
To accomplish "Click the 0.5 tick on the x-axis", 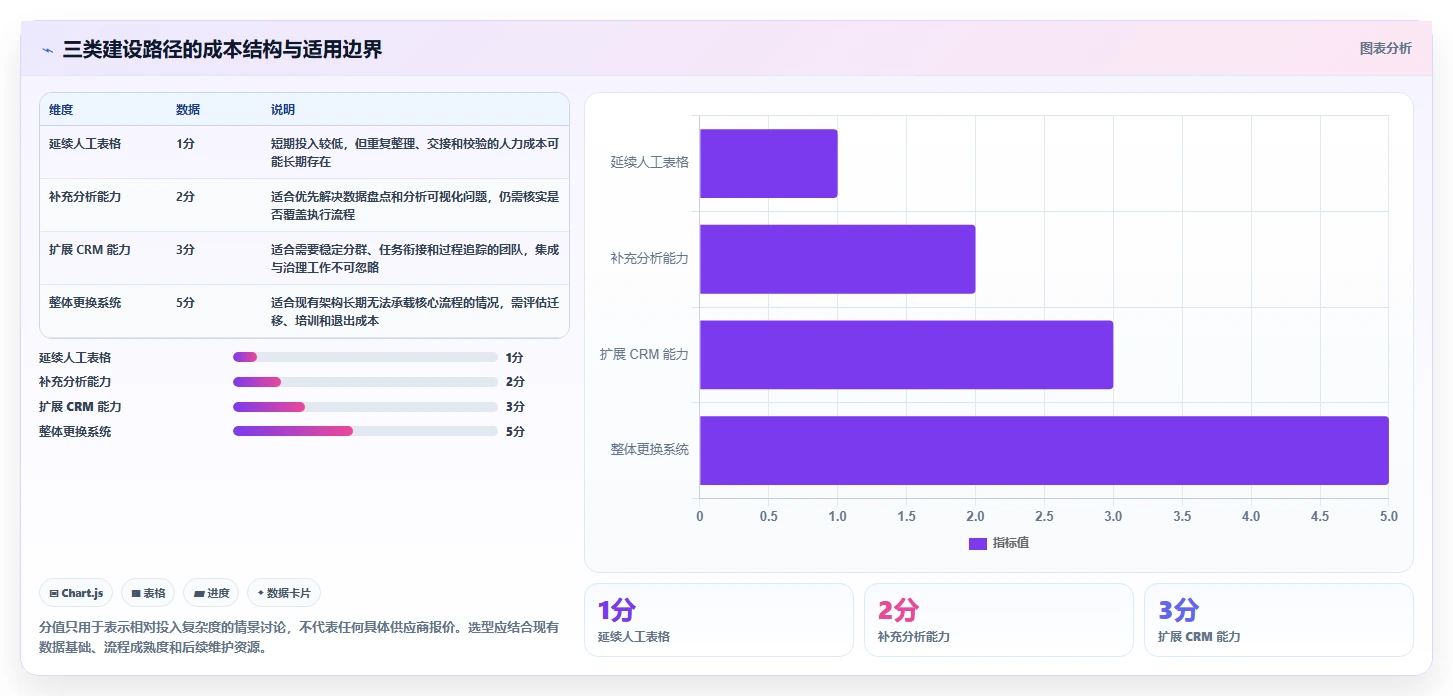I will (769, 517).
